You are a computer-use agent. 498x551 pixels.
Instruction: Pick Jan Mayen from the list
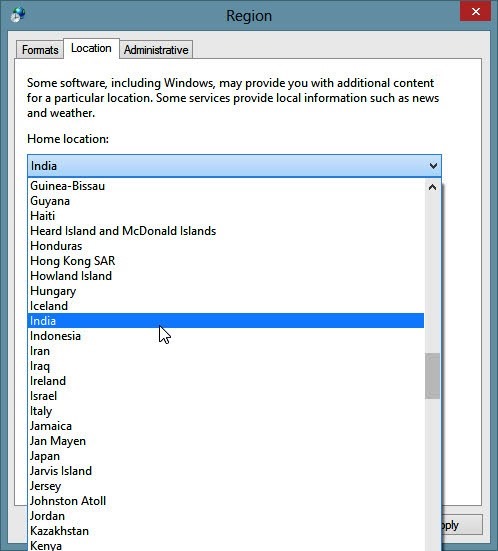(x=226, y=441)
